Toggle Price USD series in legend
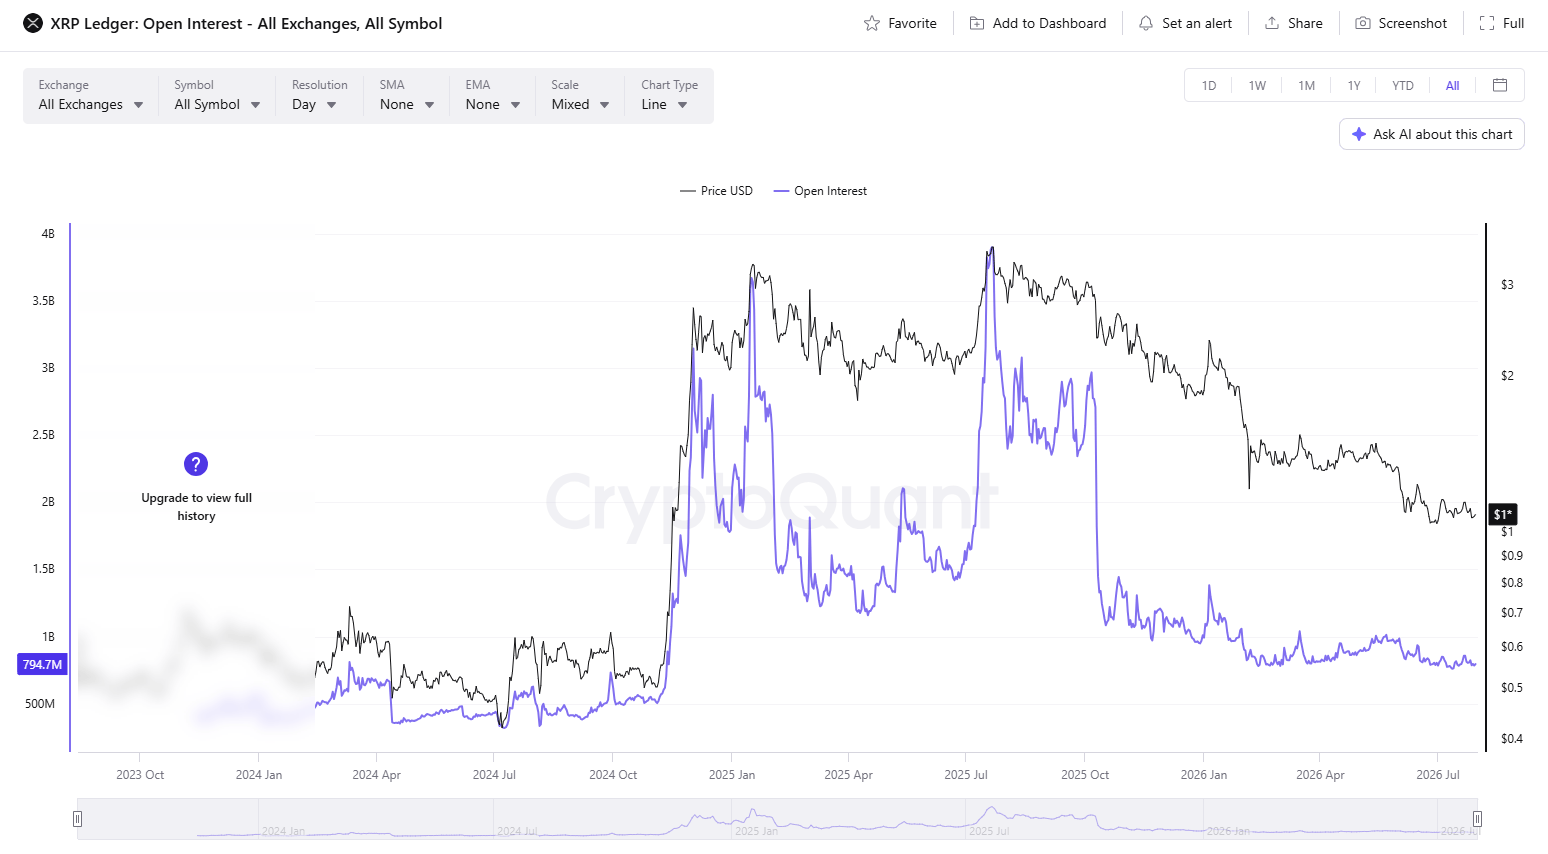 716,191
